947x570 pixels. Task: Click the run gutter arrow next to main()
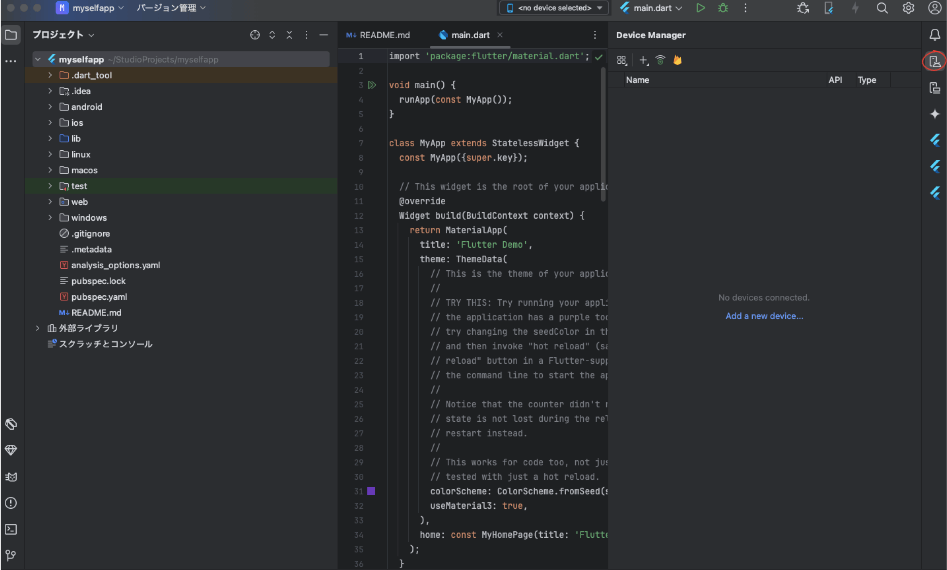click(x=372, y=85)
